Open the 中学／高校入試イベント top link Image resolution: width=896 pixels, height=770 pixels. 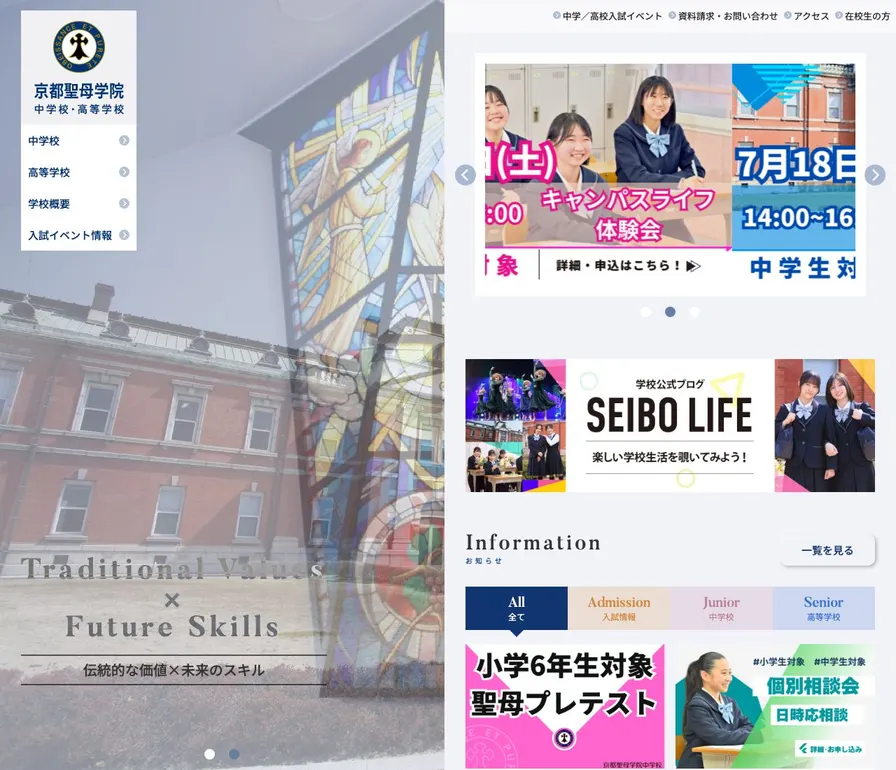(612, 16)
